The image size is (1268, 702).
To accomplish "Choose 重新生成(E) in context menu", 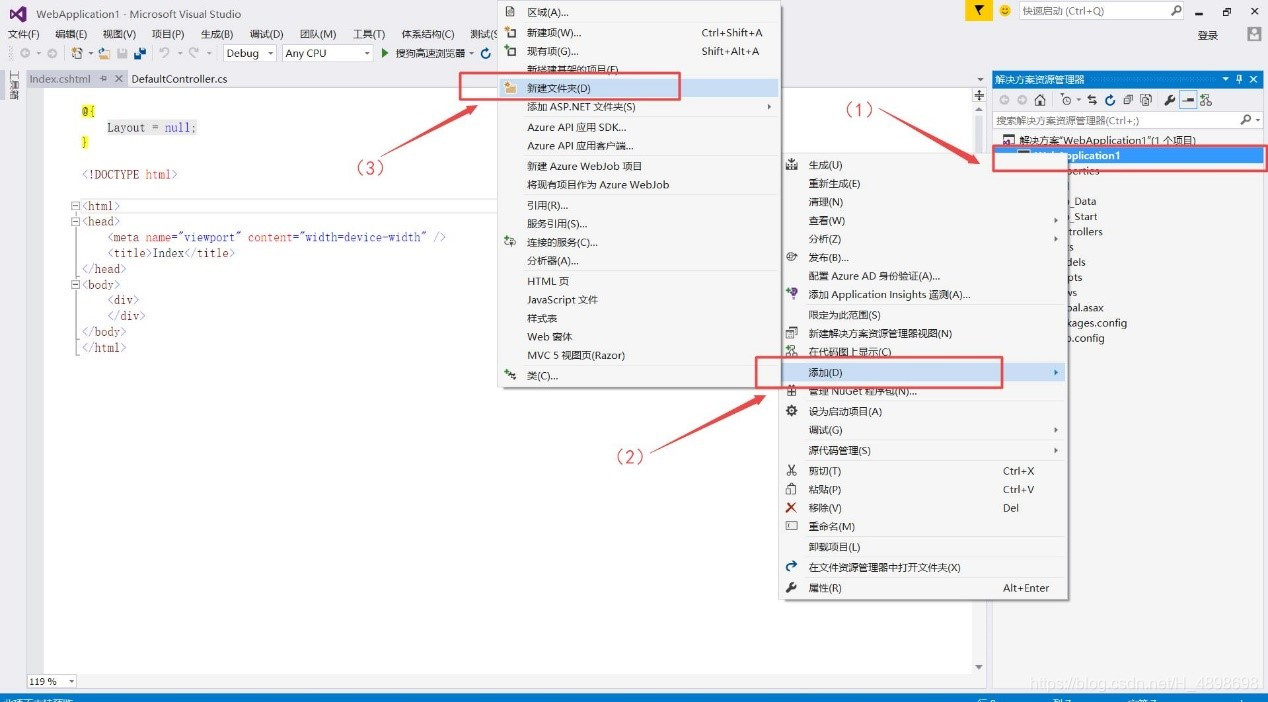I will (x=923, y=184).
